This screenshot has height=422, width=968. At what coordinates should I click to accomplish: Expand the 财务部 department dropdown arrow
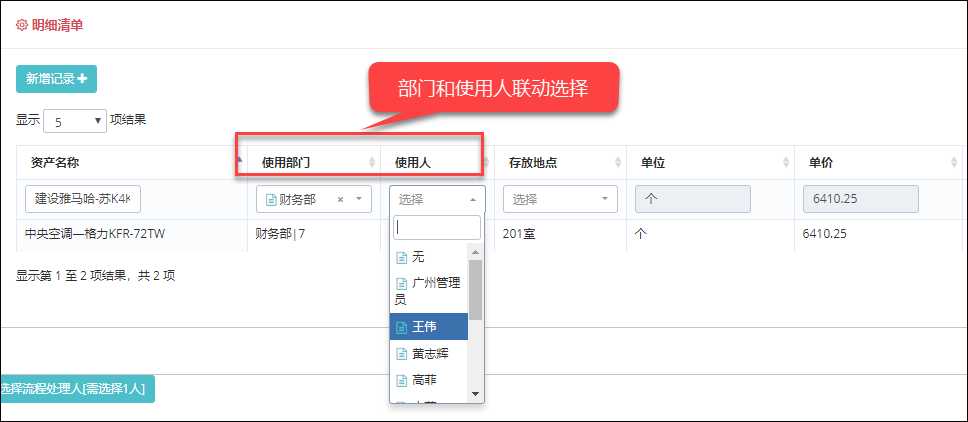point(359,199)
